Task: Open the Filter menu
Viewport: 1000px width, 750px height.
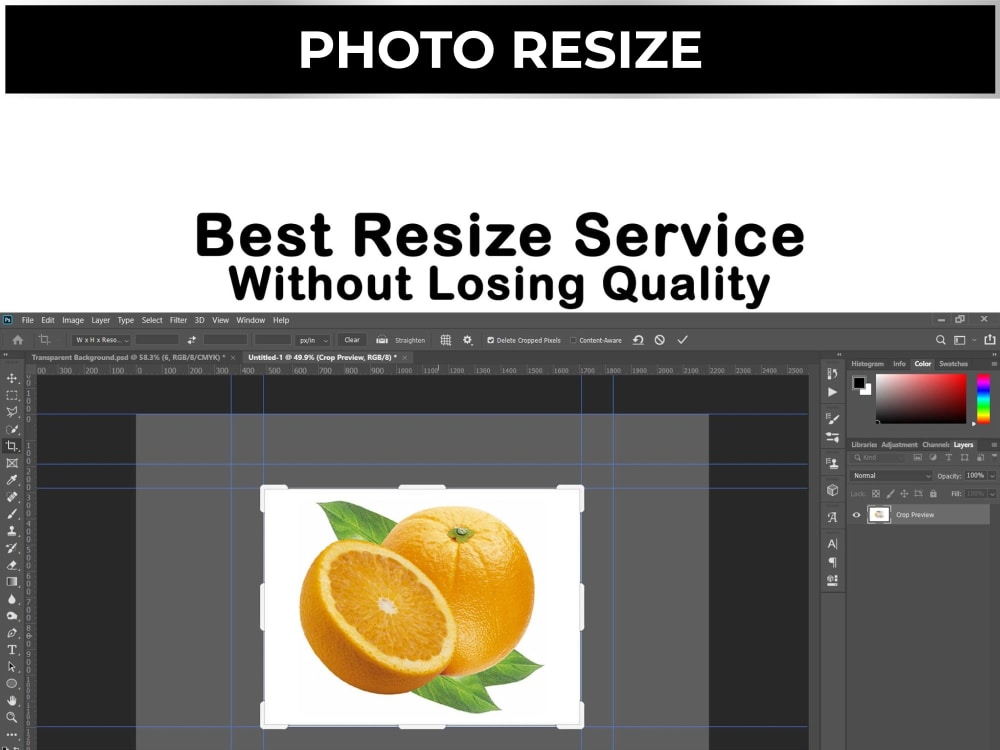Action: pos(178,320)
